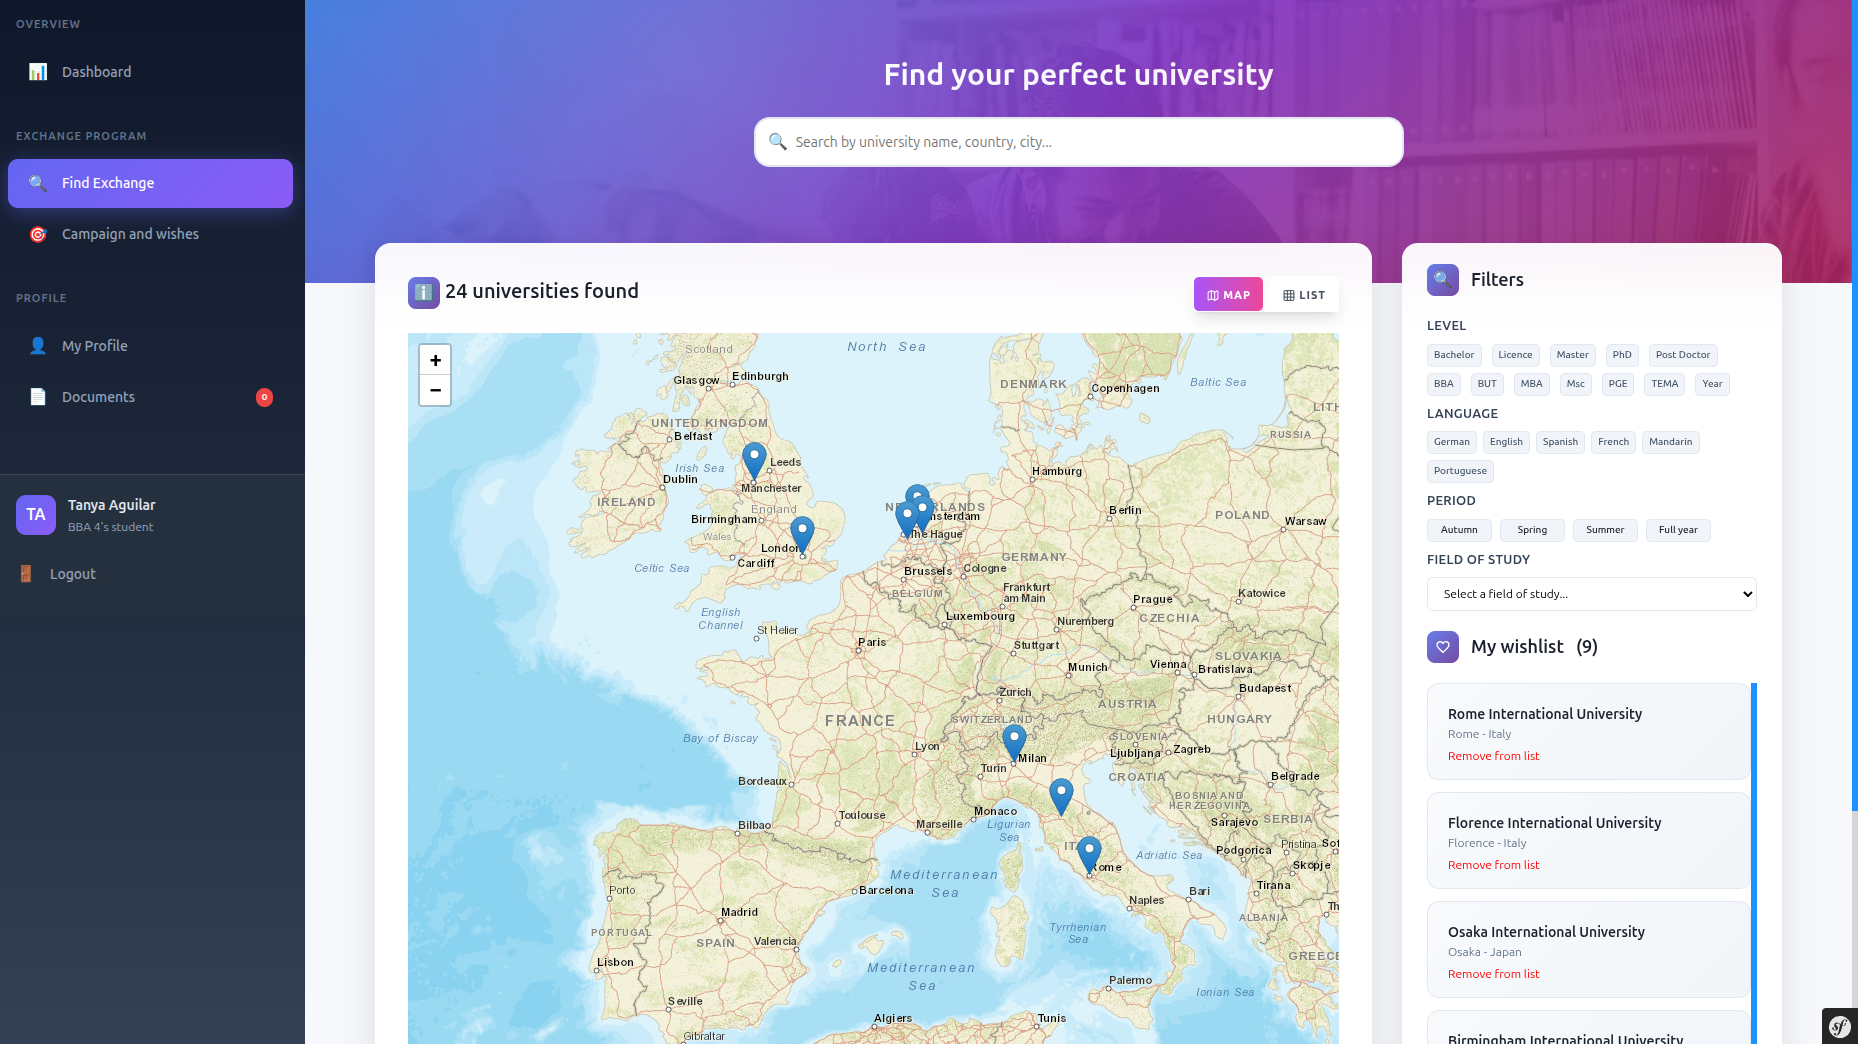
Task: Click the TA user avatar
Action: tap(36, 515)
